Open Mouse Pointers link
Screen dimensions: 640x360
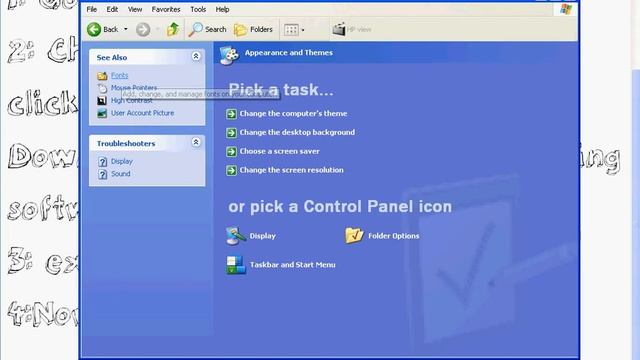click(x=134, y=87)
